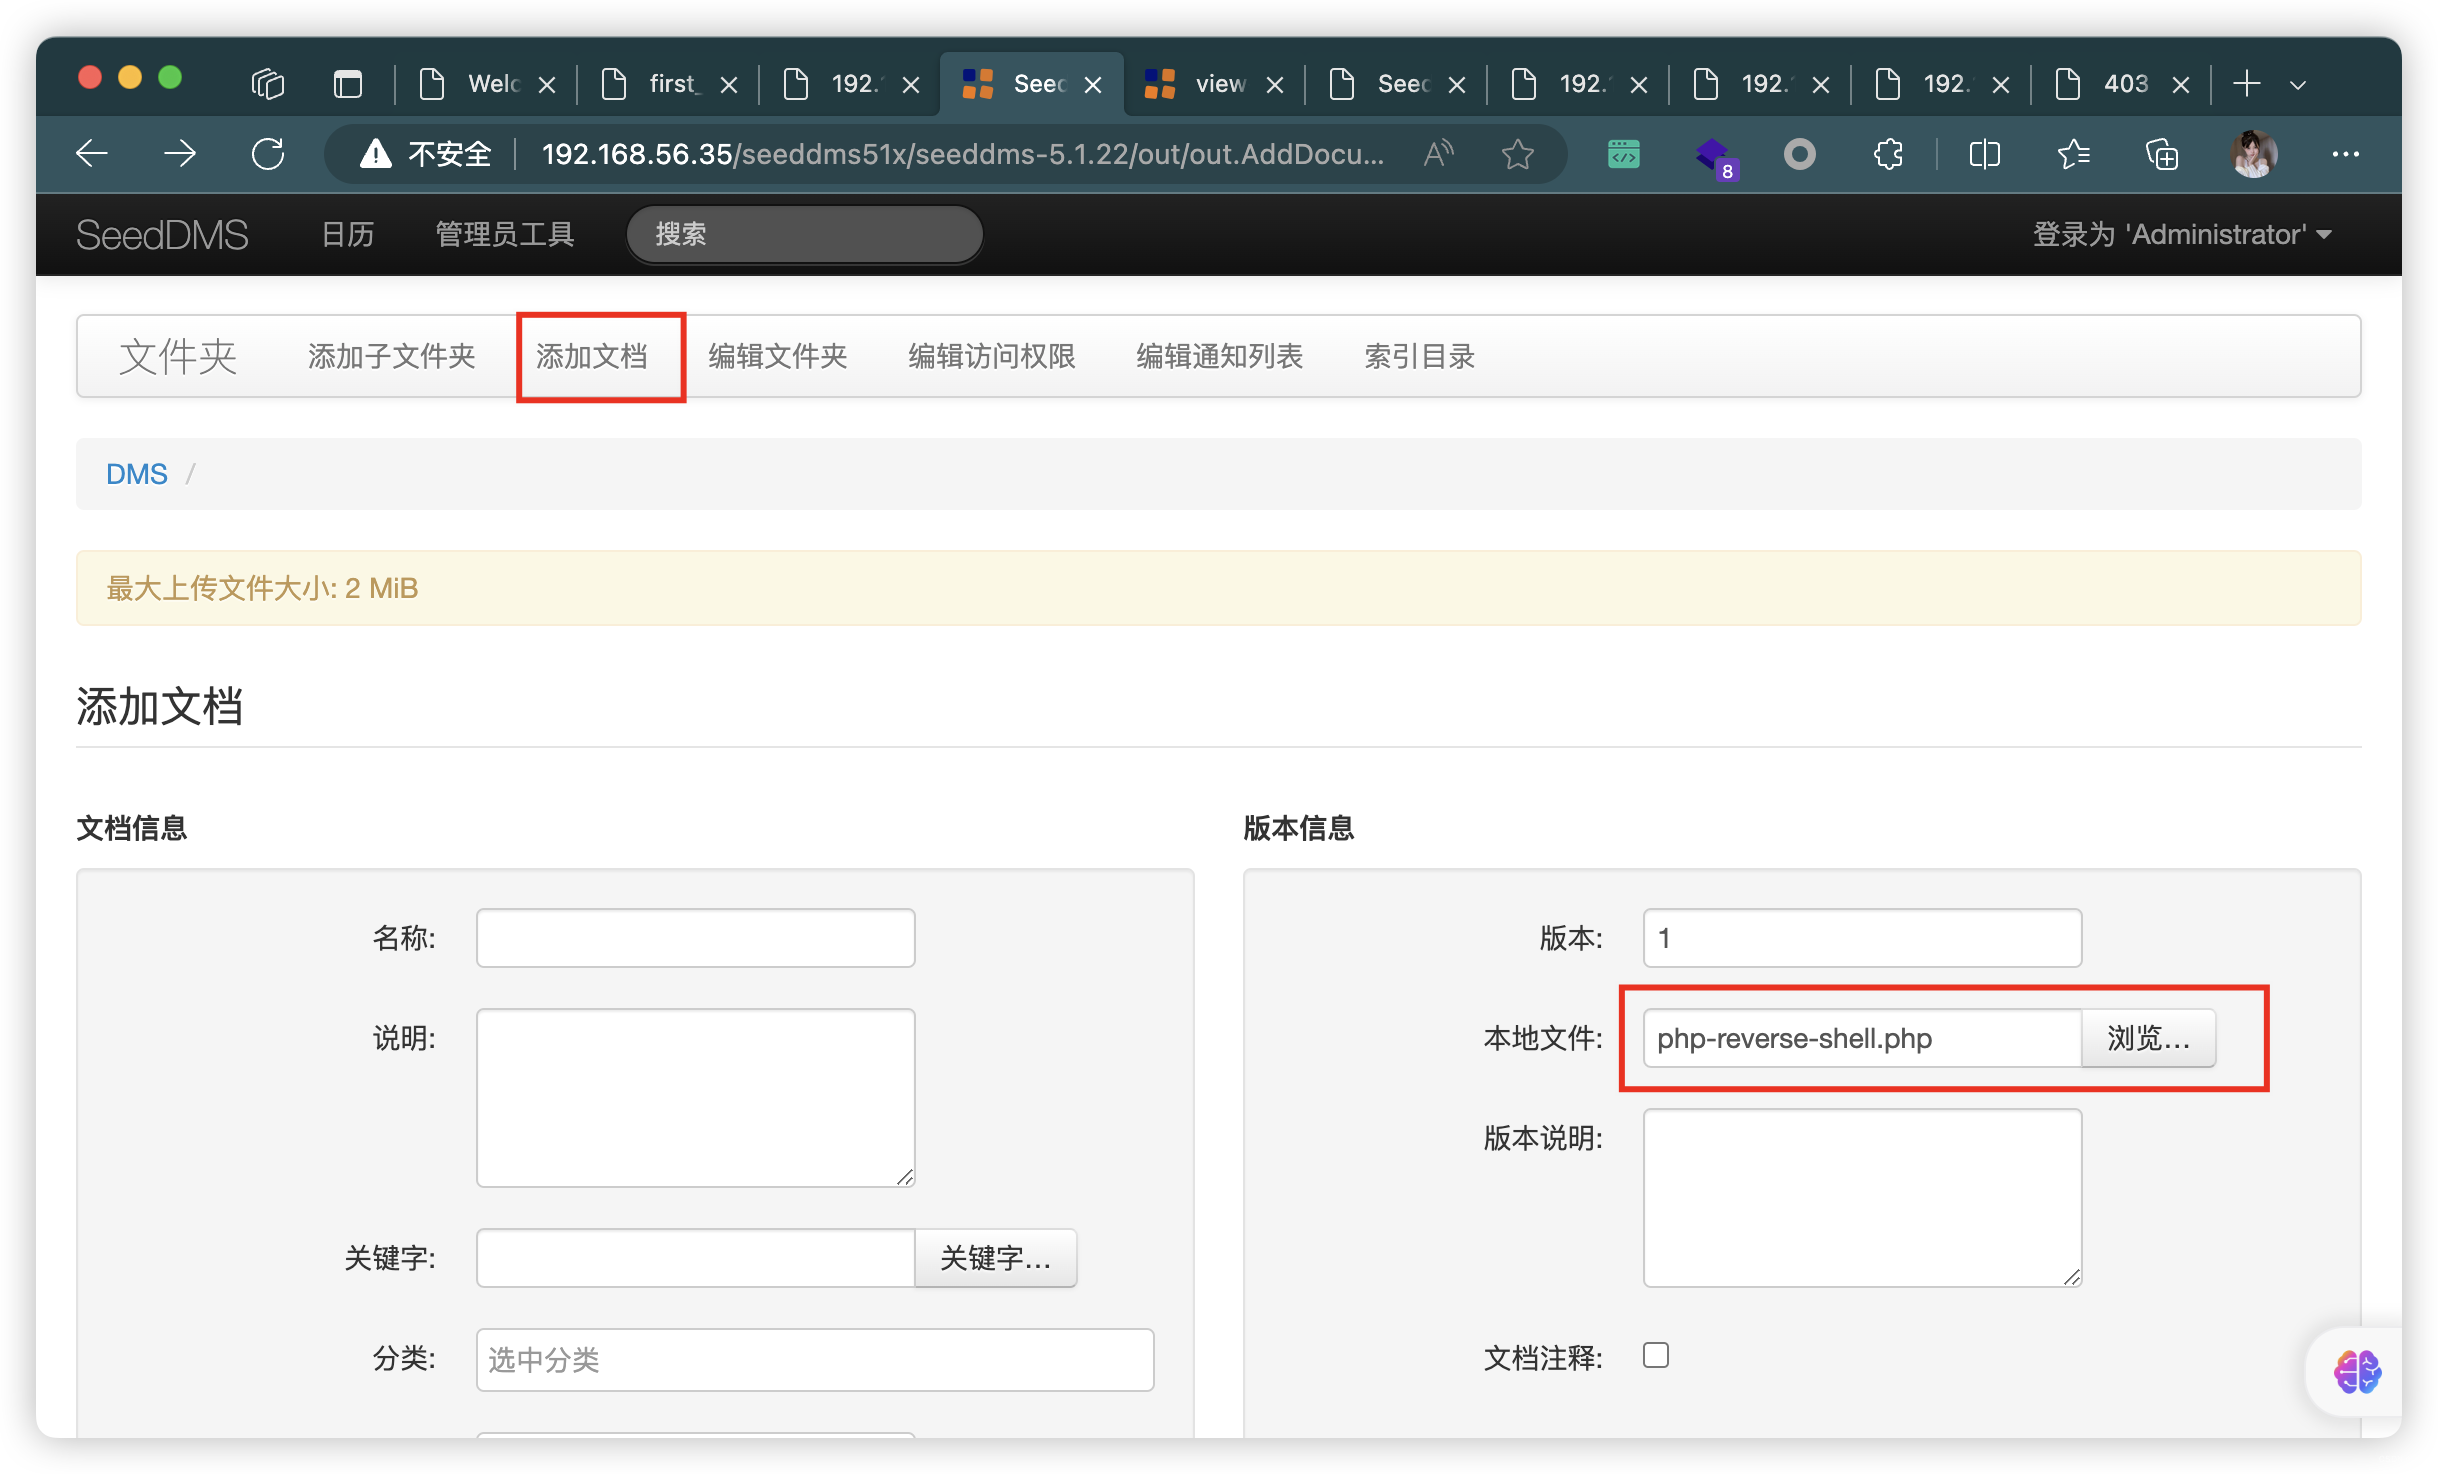Screen dimensions: 2438x1474
Task: Open the user profile avatar
Action: (2253, 154)
